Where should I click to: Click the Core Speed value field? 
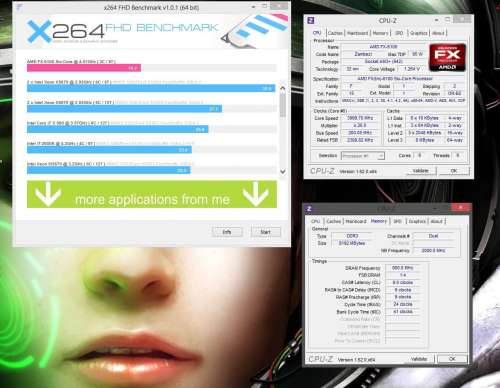[x=360, y=118]
